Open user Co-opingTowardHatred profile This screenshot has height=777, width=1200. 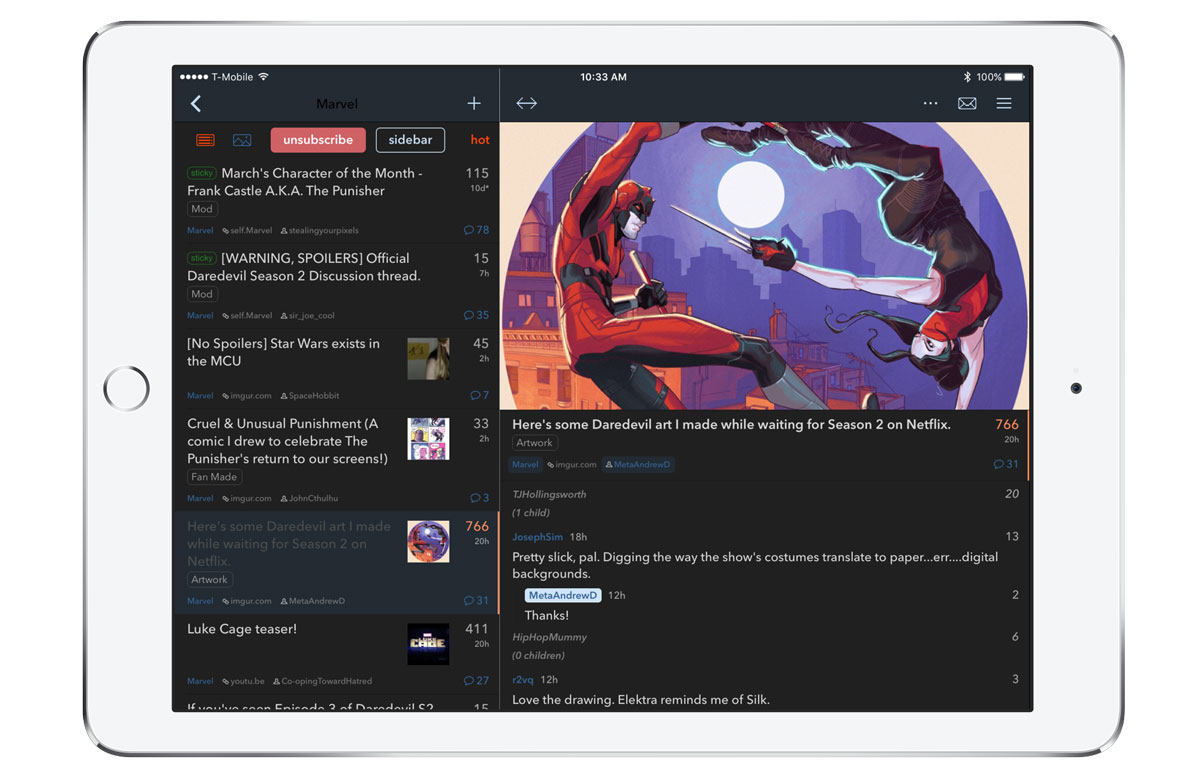pyautogui.click(x=322, y=681)
